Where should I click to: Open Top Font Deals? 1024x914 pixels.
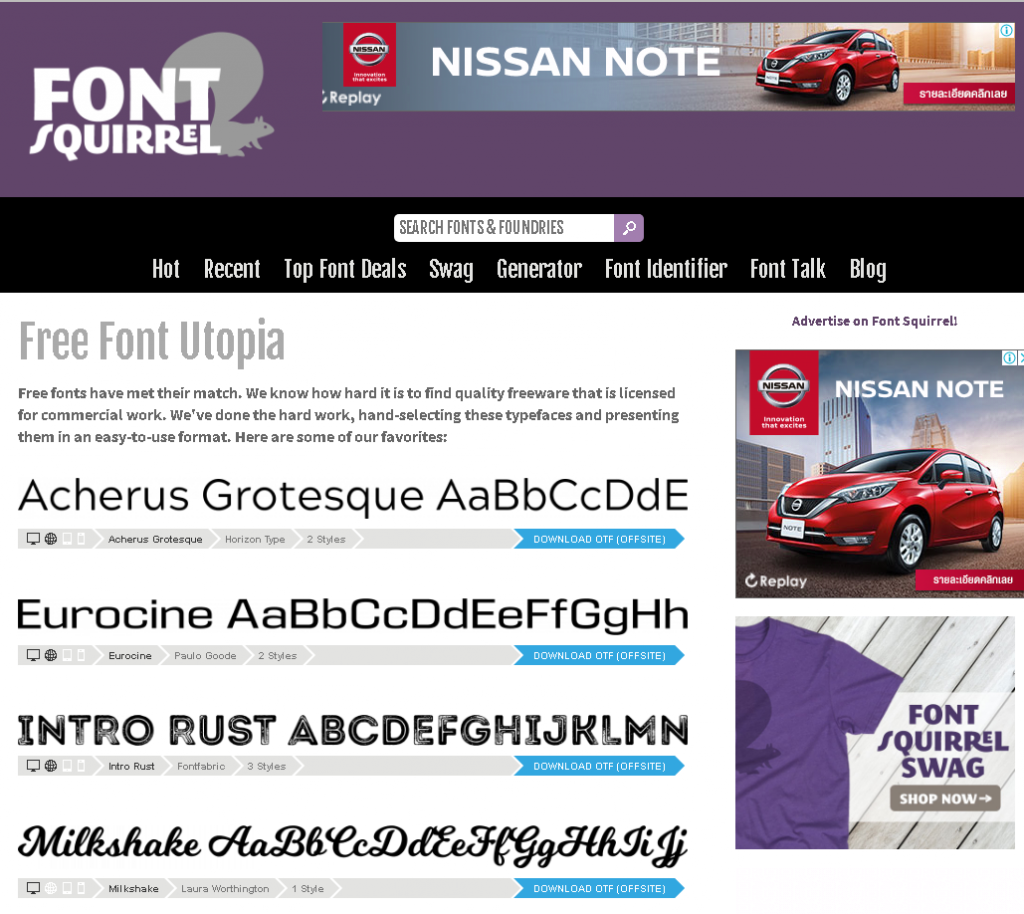pyautogui.click(x=345, y=269)
